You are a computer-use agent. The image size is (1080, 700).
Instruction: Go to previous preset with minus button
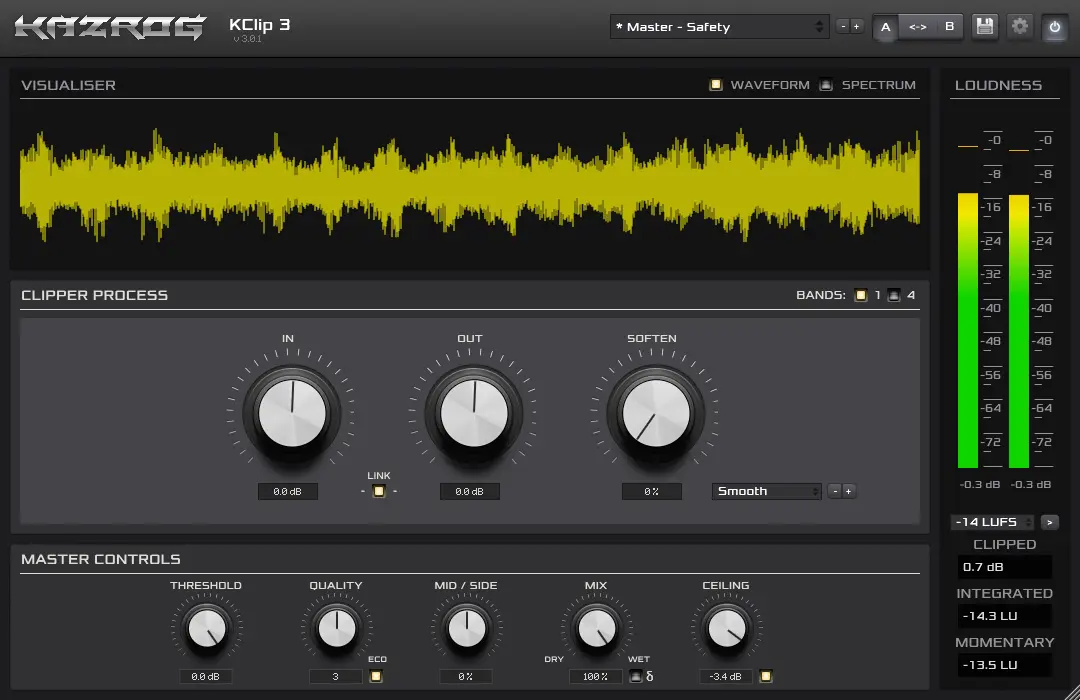[843, 27]
